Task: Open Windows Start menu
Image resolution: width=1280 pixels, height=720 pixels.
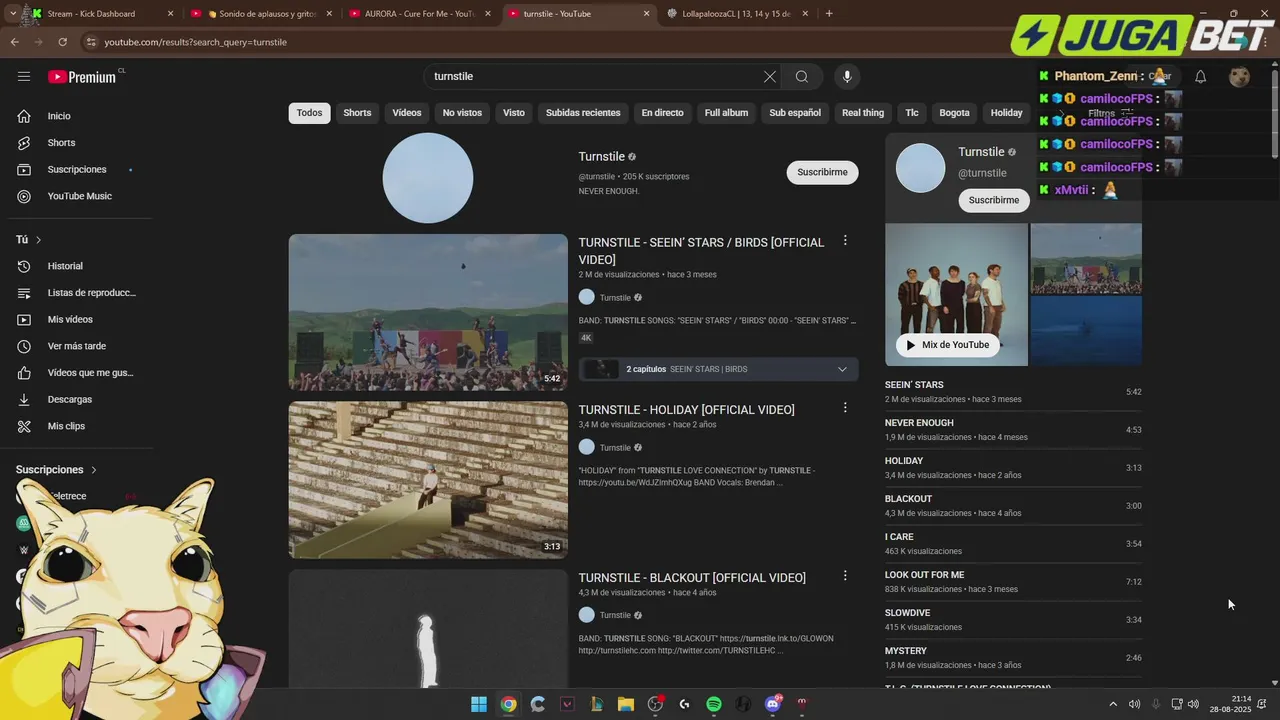Action: click(x=479, y=704)
